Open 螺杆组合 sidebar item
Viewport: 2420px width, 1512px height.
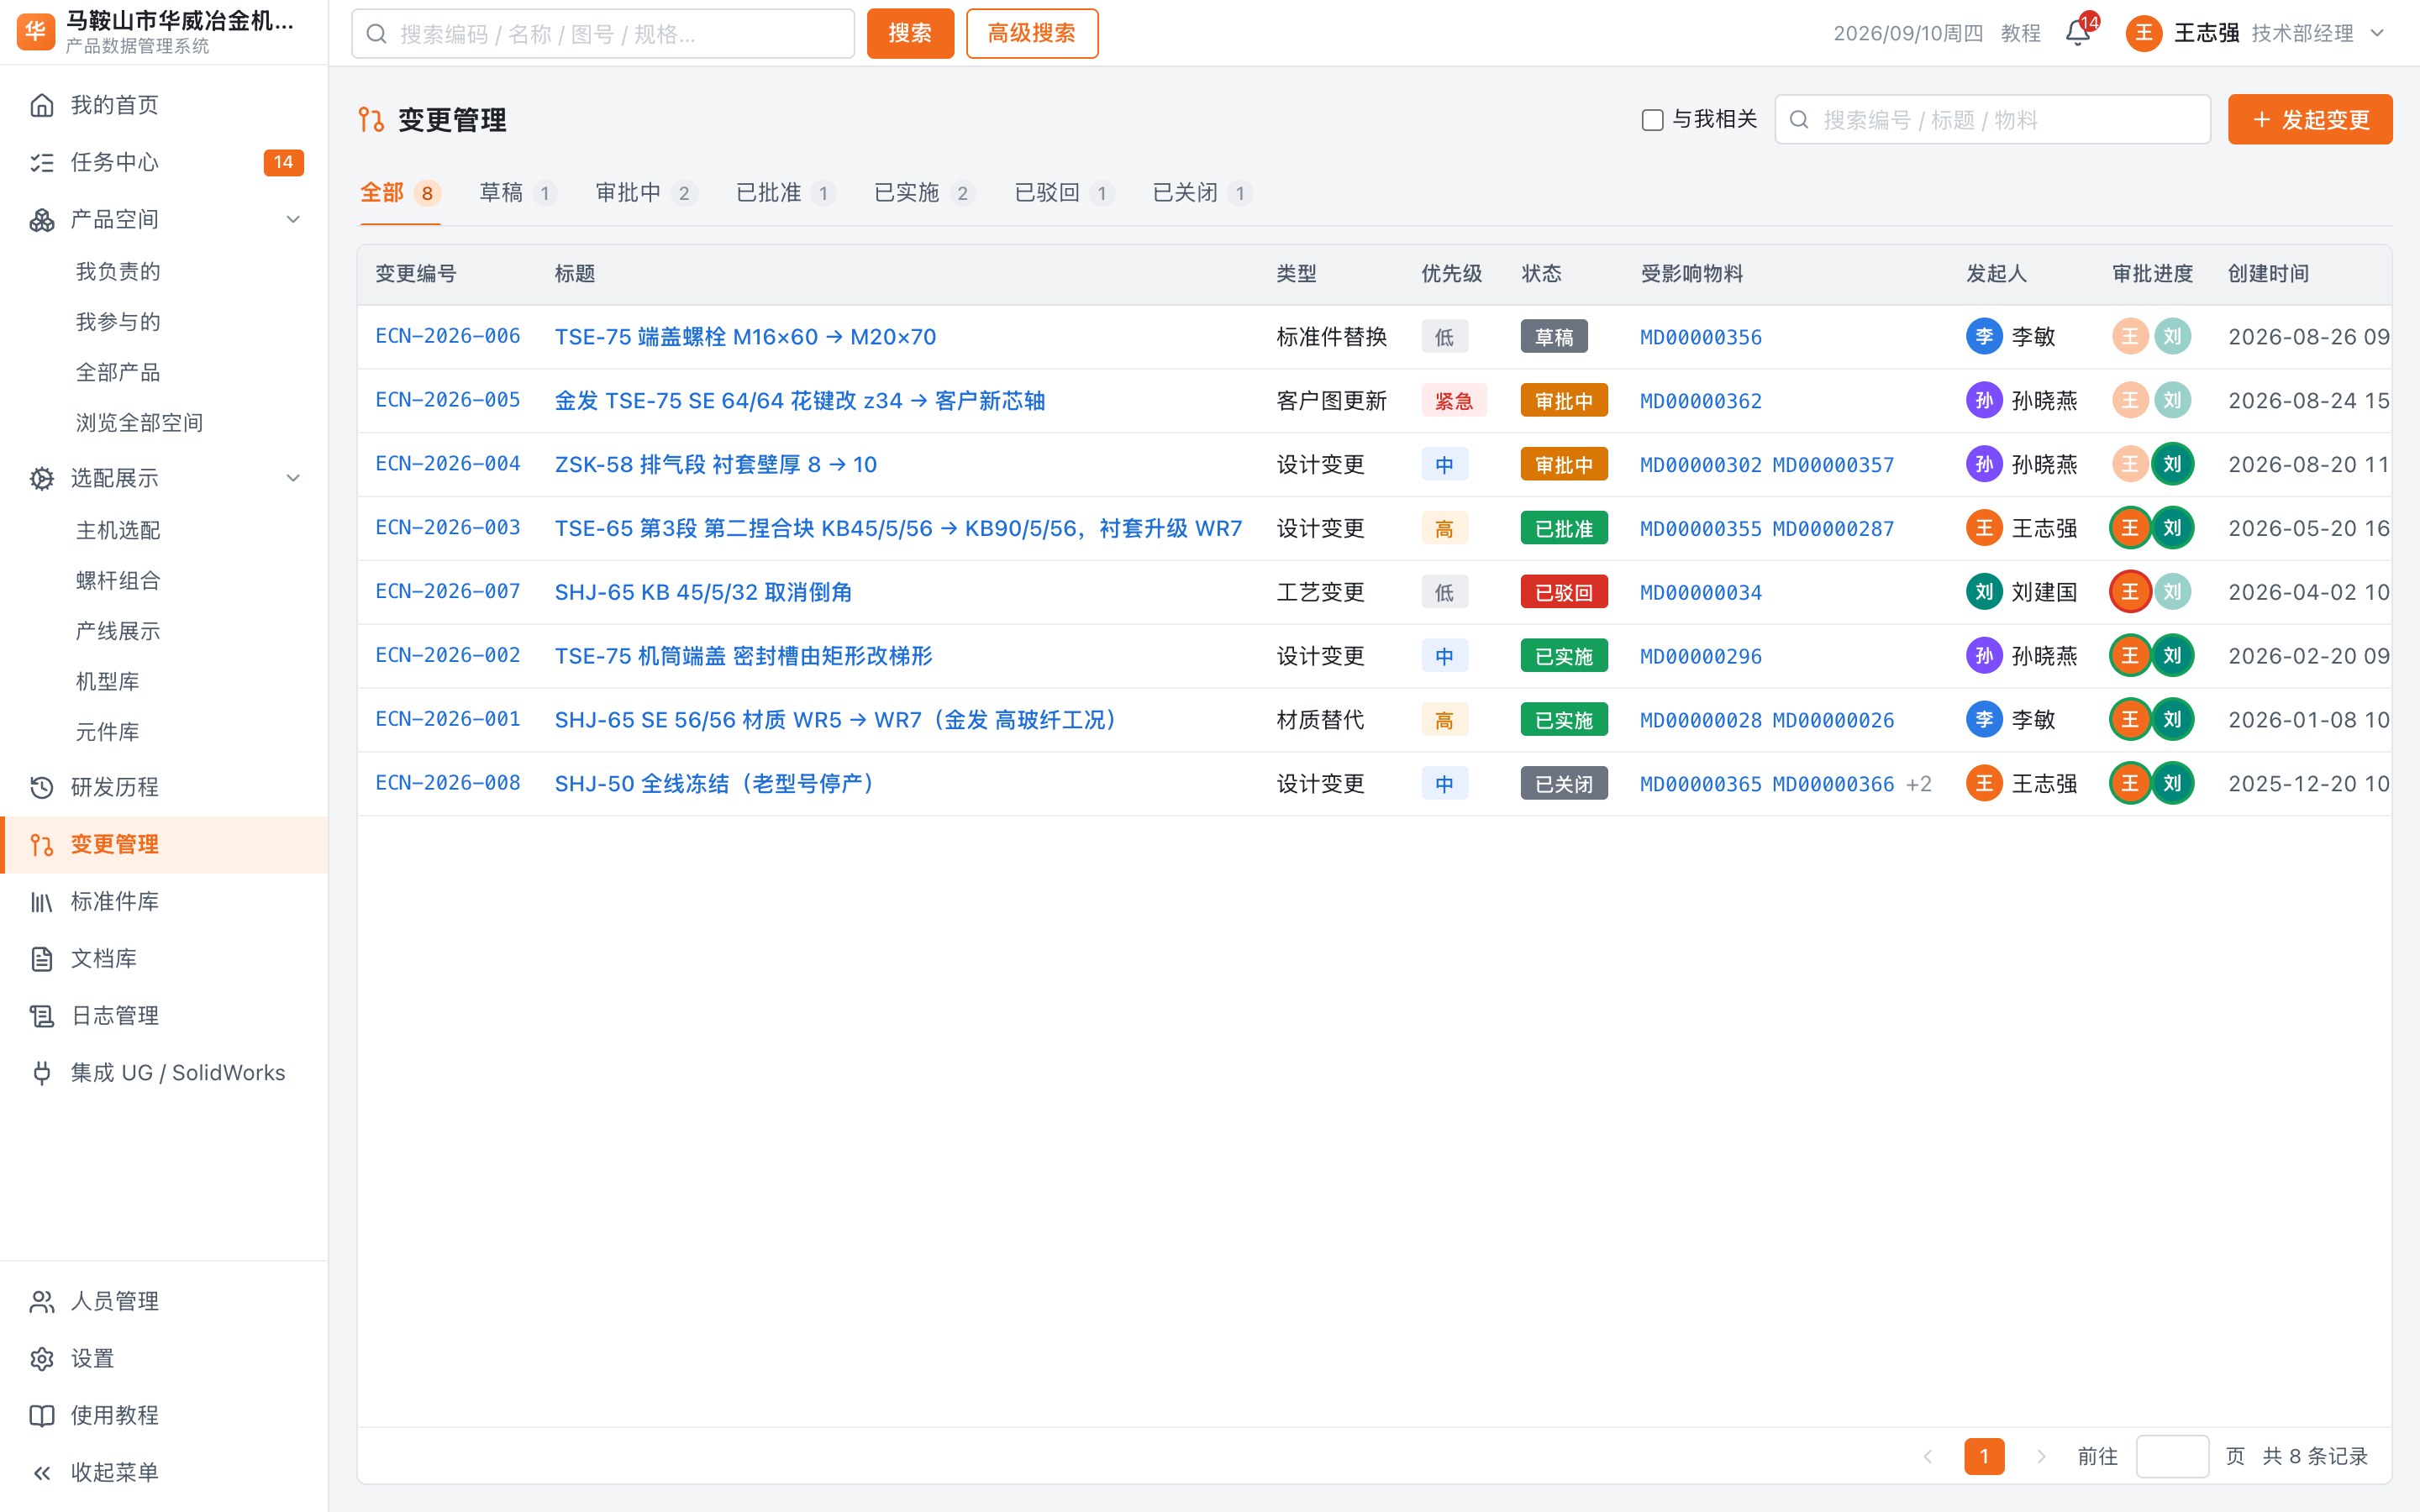118,581
